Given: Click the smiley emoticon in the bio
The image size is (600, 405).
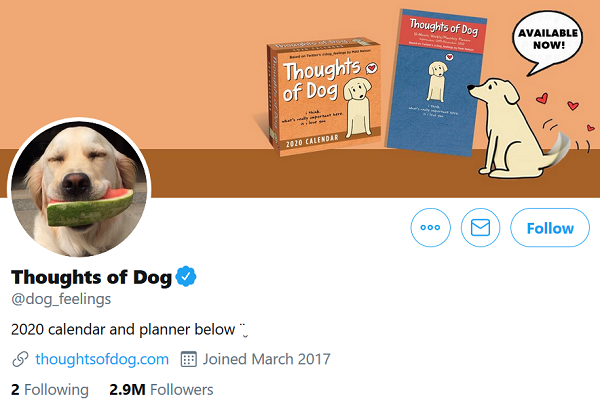Looking at the screenshot, I should point(242,328).
